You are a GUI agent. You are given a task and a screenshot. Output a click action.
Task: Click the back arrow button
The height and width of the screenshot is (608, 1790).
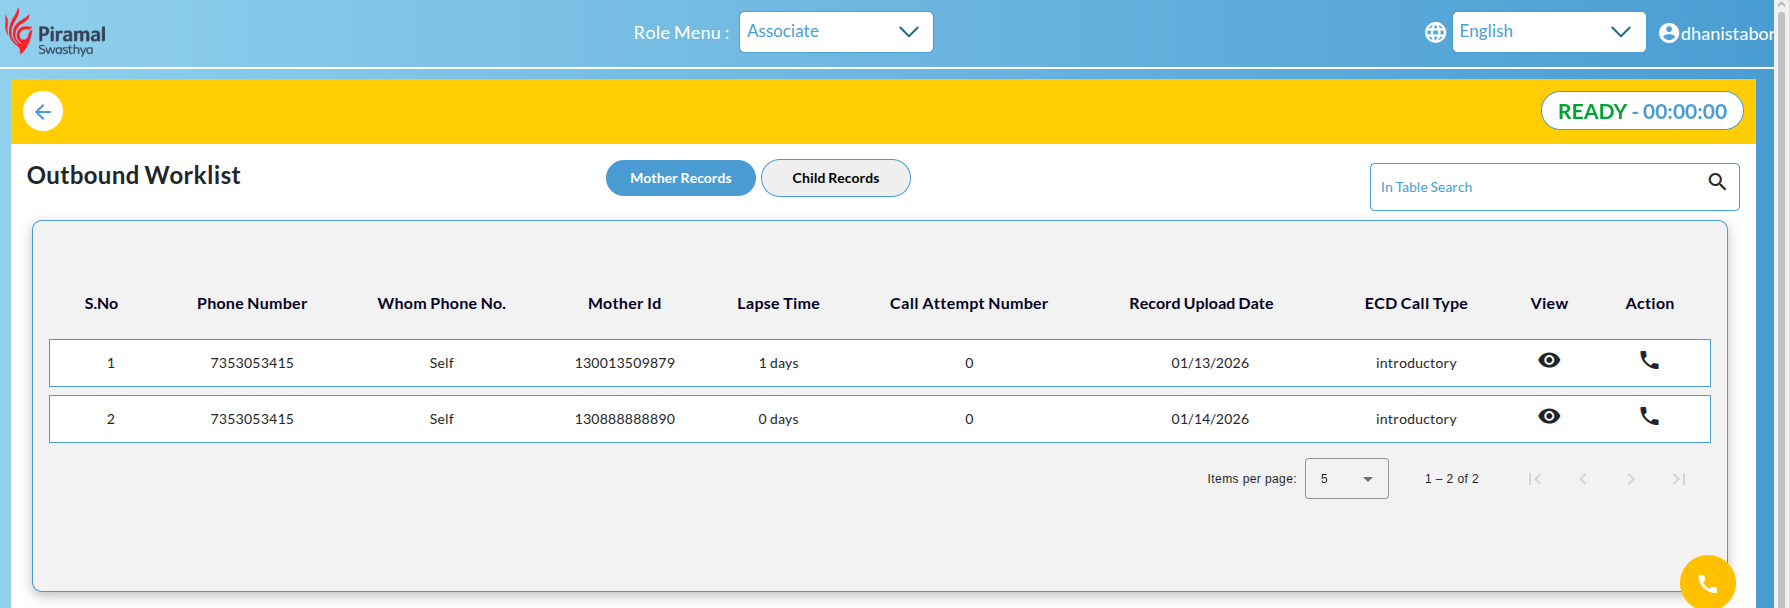[x=43, y=111]
